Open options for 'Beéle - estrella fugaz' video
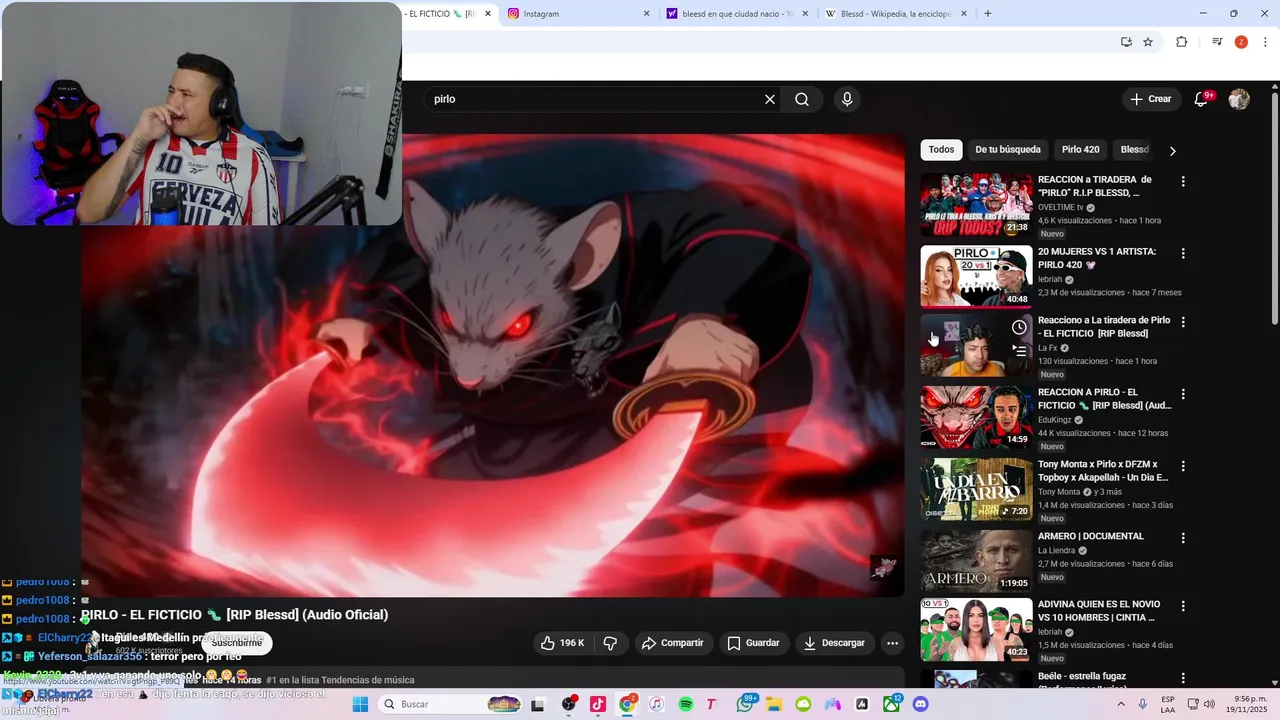Viewport: 1280px width, 720px height. (1183, 678)
